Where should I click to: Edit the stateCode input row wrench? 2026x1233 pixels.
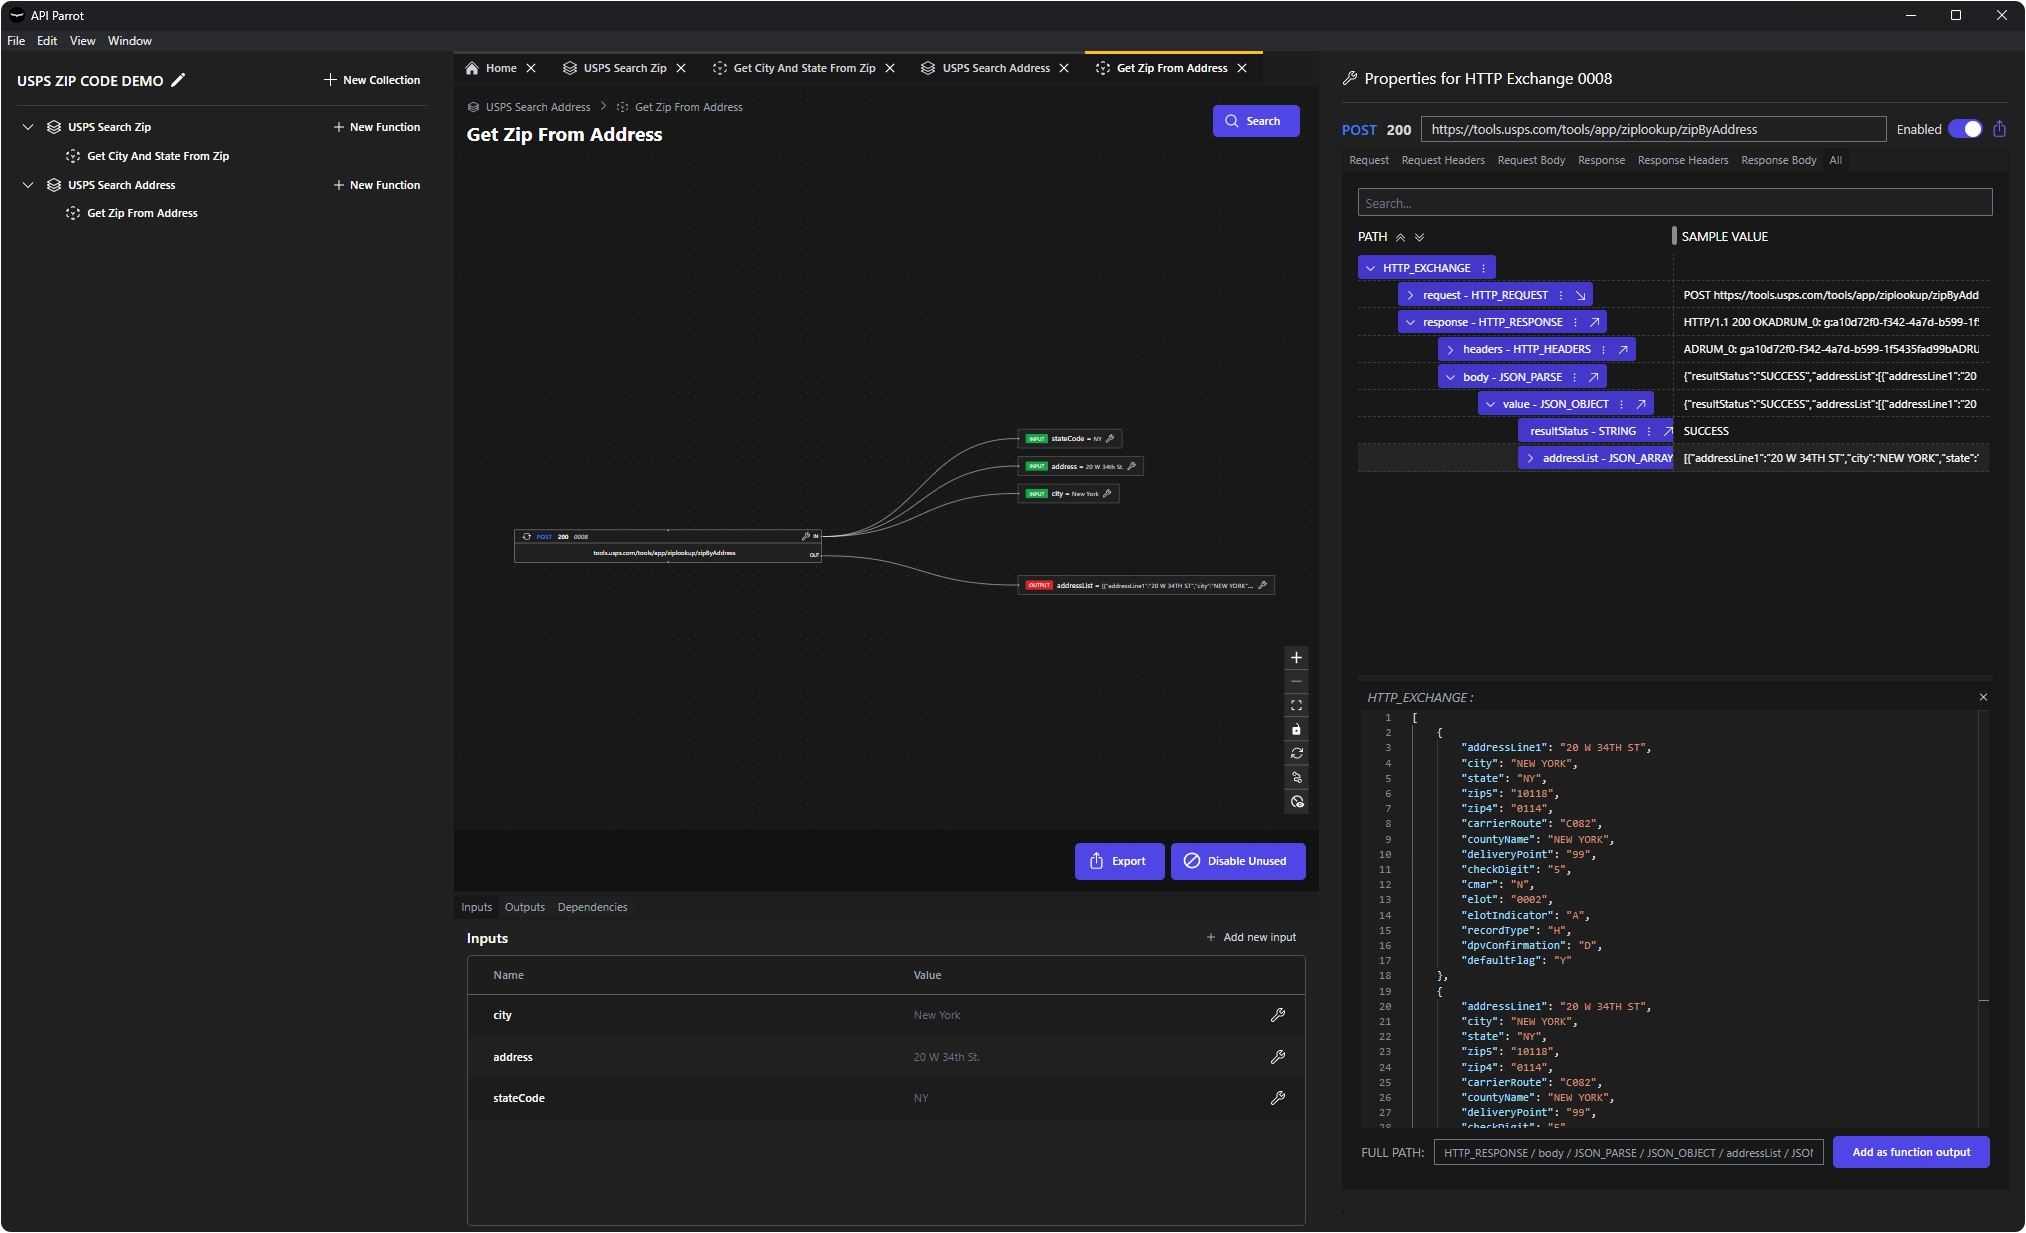[1277, 1098]
